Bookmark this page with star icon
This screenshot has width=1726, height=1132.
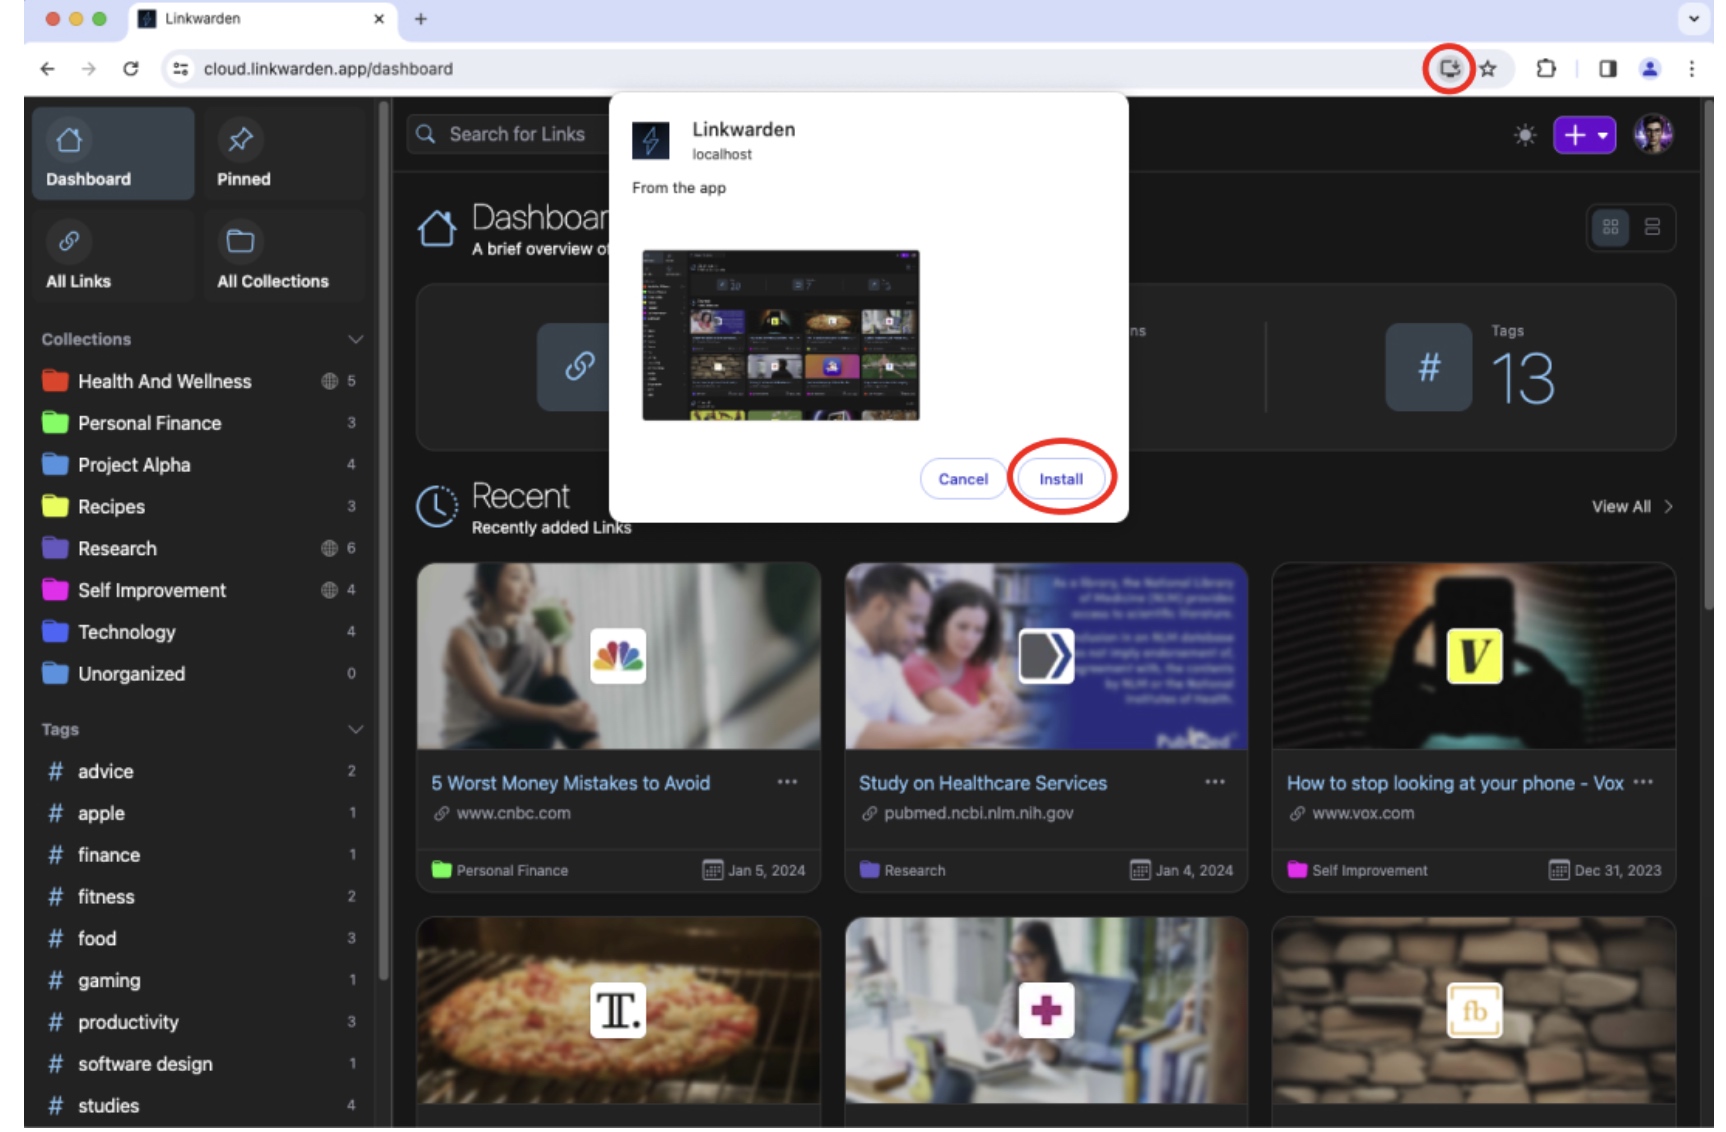1488,68
